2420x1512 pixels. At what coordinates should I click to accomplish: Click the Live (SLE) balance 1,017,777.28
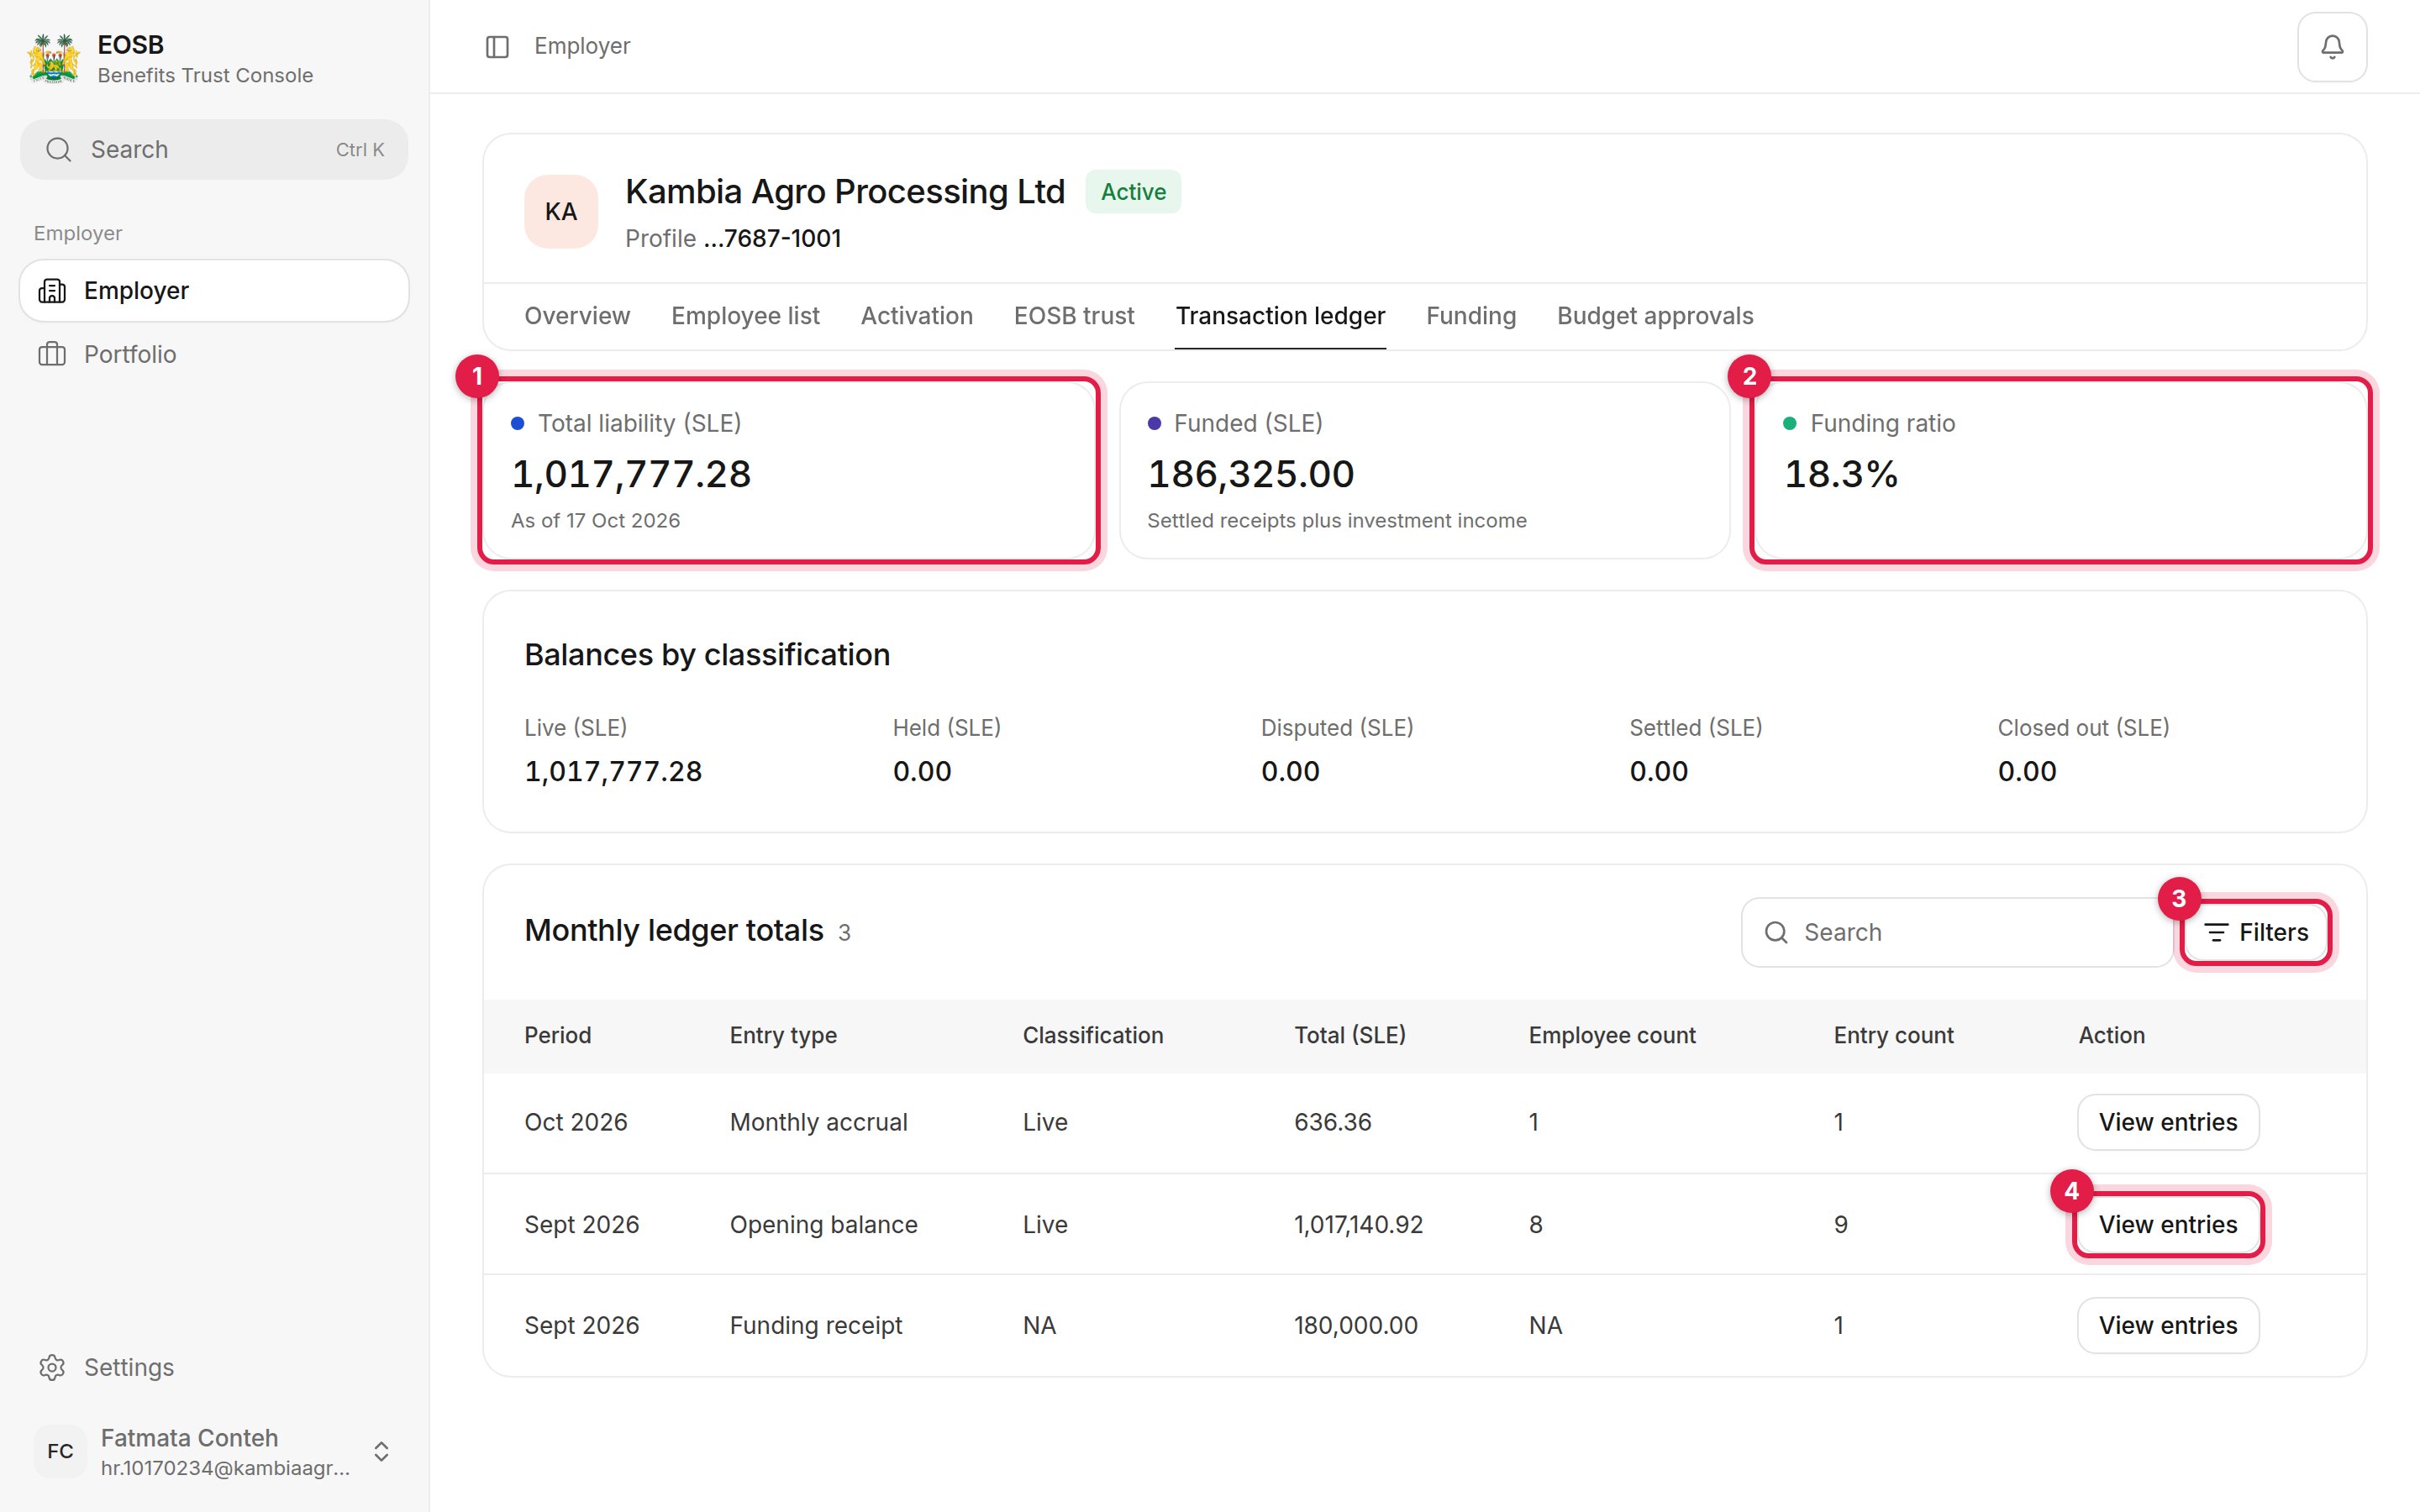click(x=613, y=771)
